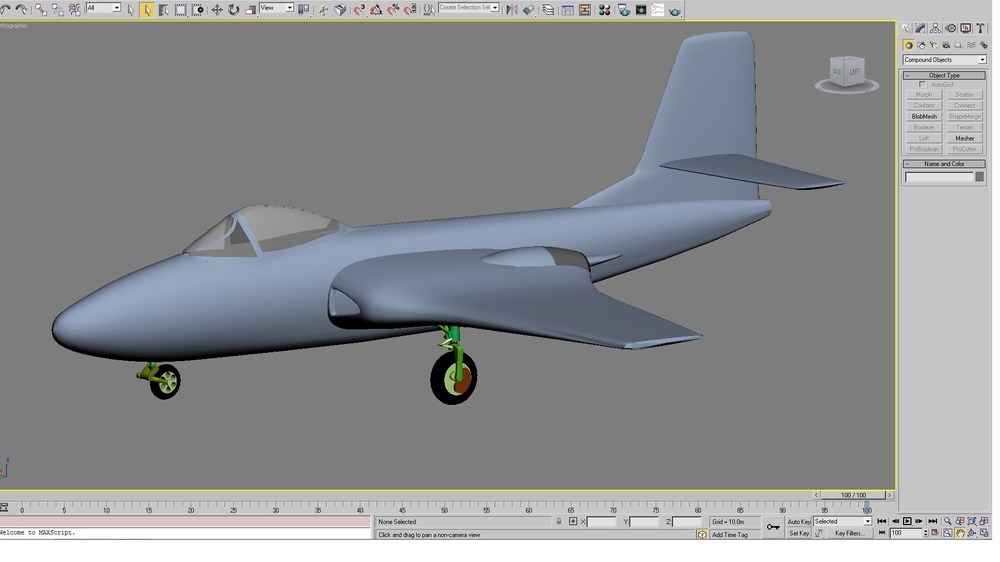Click the Quick Render teapot icon
The height and width of the screenshot is (562, 1000).
[x=675, y=10]
